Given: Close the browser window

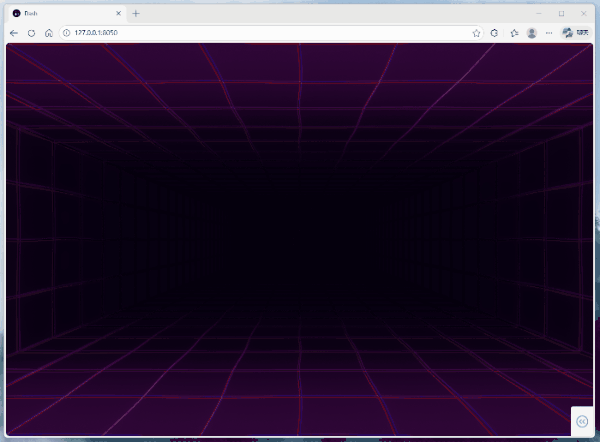Looking at the screenshot, I should click(x=584, y=13).
